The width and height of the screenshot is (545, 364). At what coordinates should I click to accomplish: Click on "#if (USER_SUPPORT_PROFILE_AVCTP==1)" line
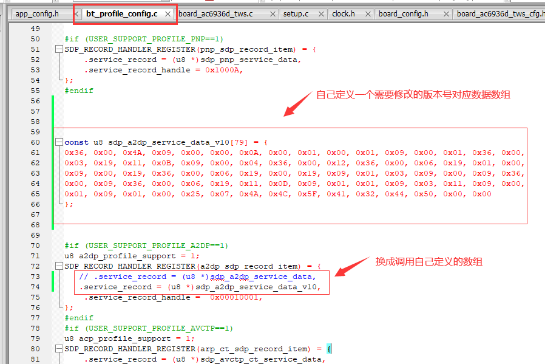pos(149,328)
